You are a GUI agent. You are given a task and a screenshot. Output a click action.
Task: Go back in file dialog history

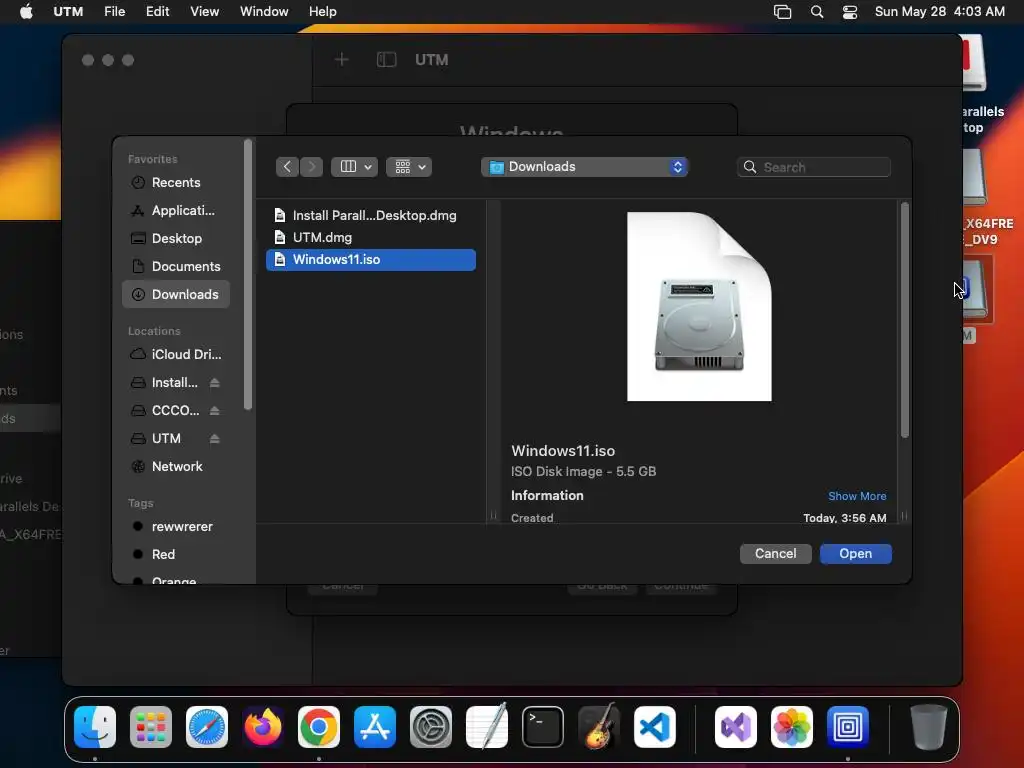pos(287,167)
